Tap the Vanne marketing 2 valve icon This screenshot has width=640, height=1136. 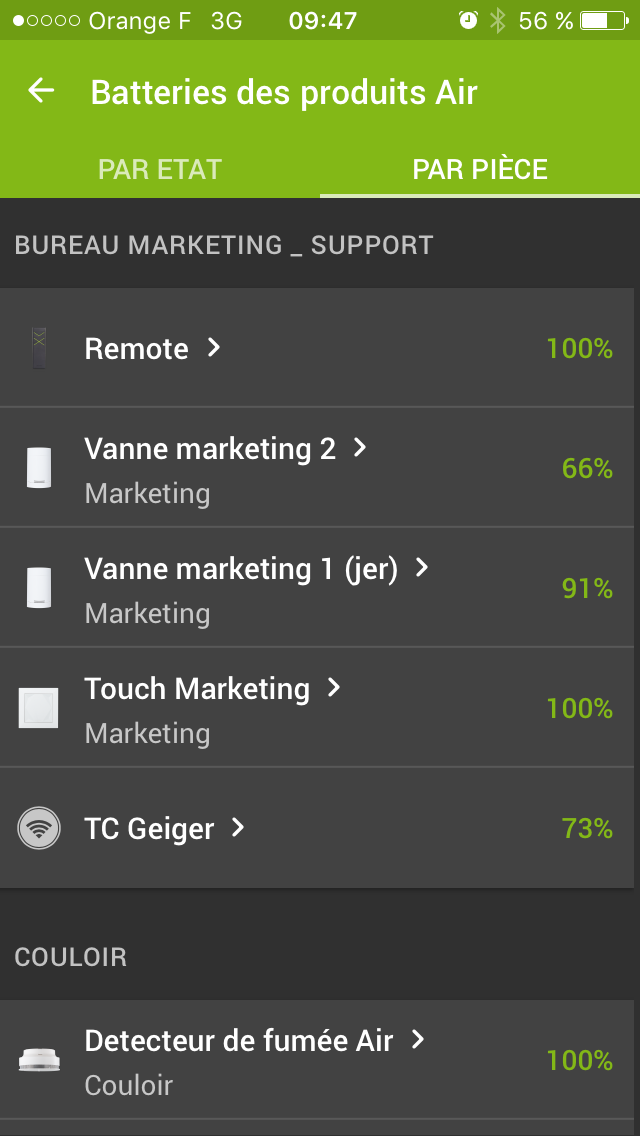pos(39,468)
